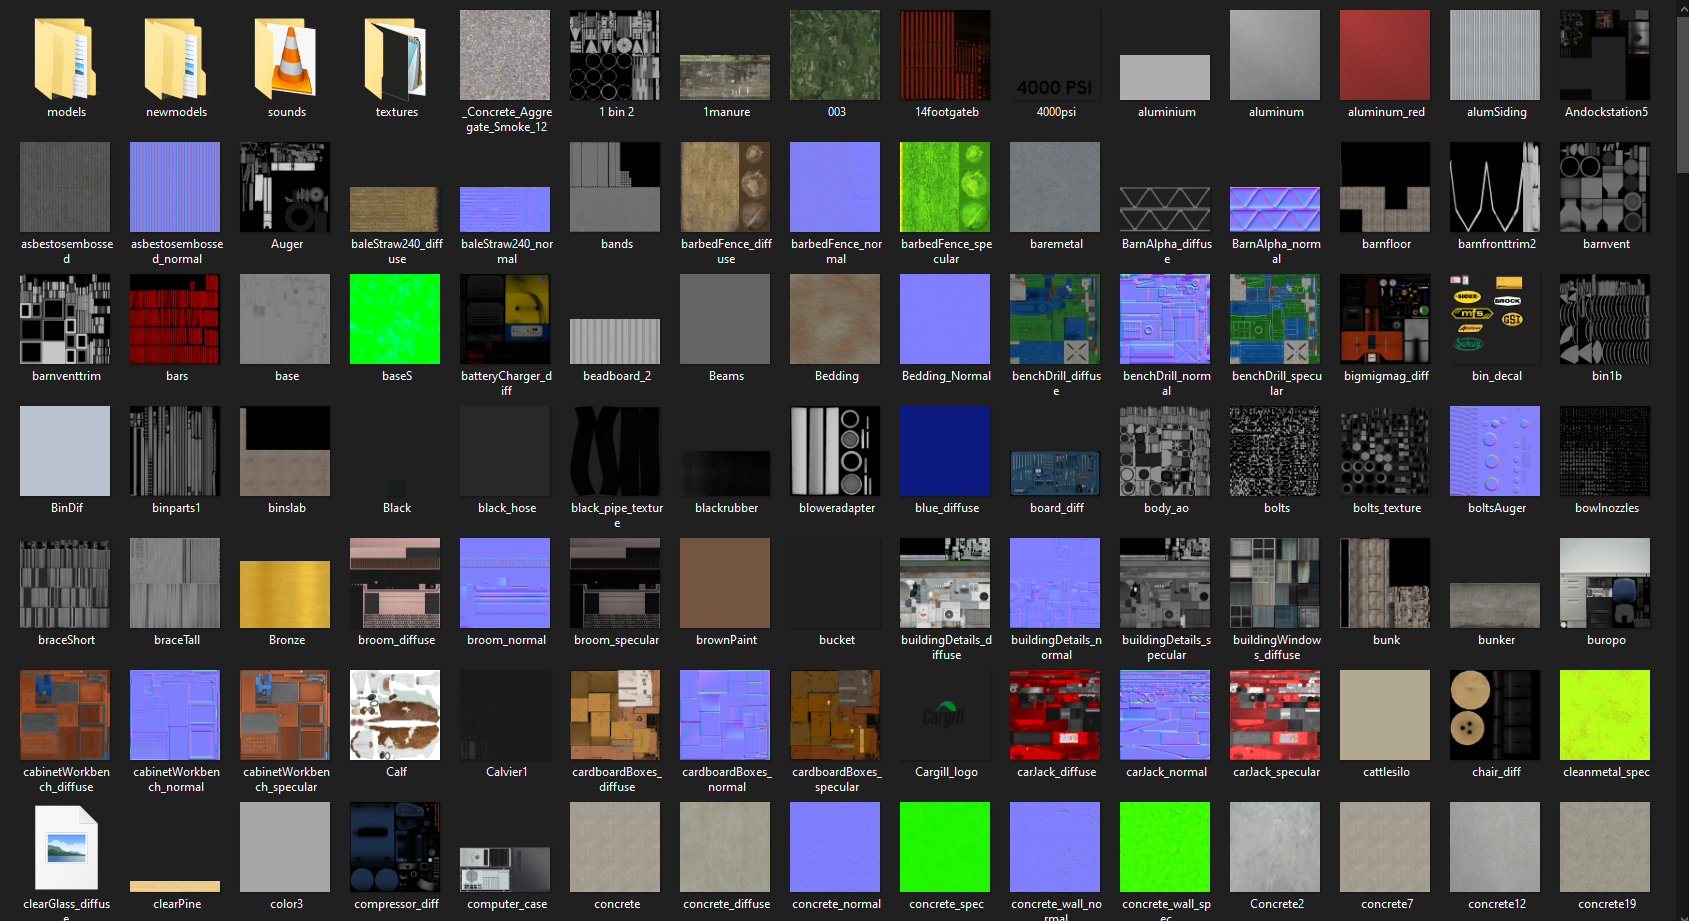Screen dimensions: 1689x921
Task: Select the green baseS texture swatch
Action: [x=394, y=319]
